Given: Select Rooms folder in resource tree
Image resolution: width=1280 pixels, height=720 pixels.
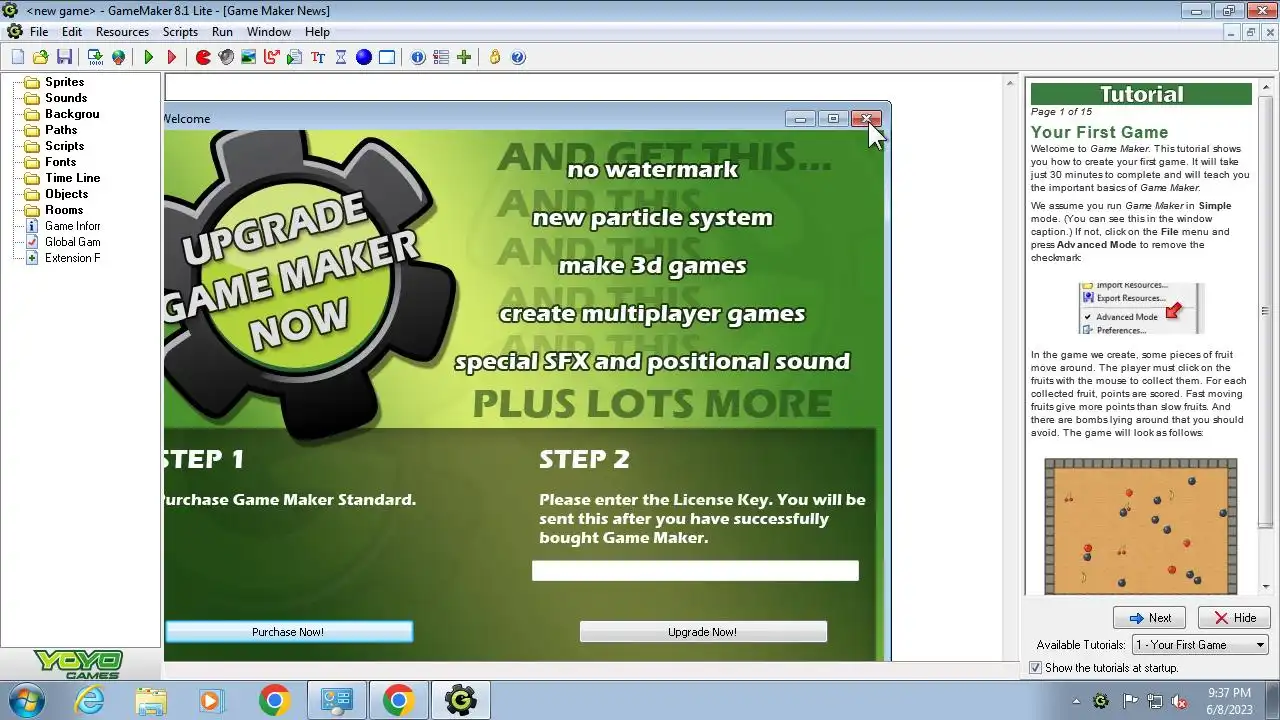Looking at the screenshot, I should click(x=64, y=210).
